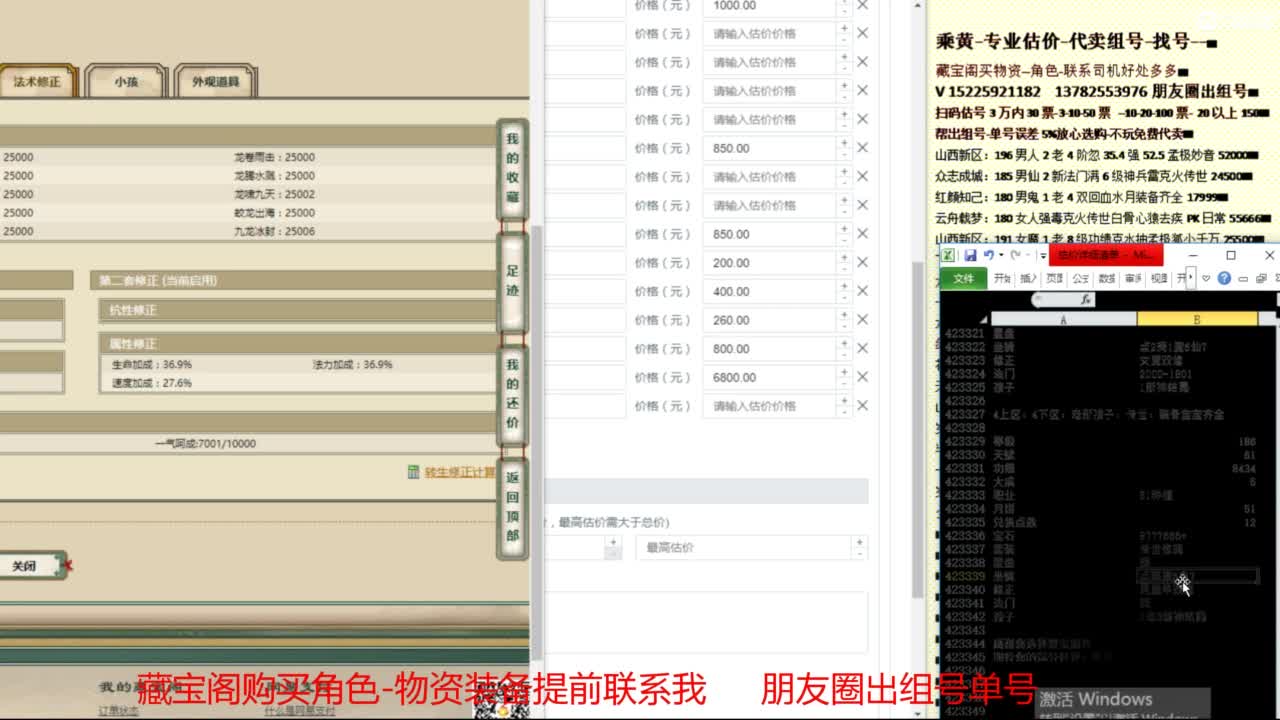
Task: Select row 423331 header in Excel
Action: coord(965,468)
